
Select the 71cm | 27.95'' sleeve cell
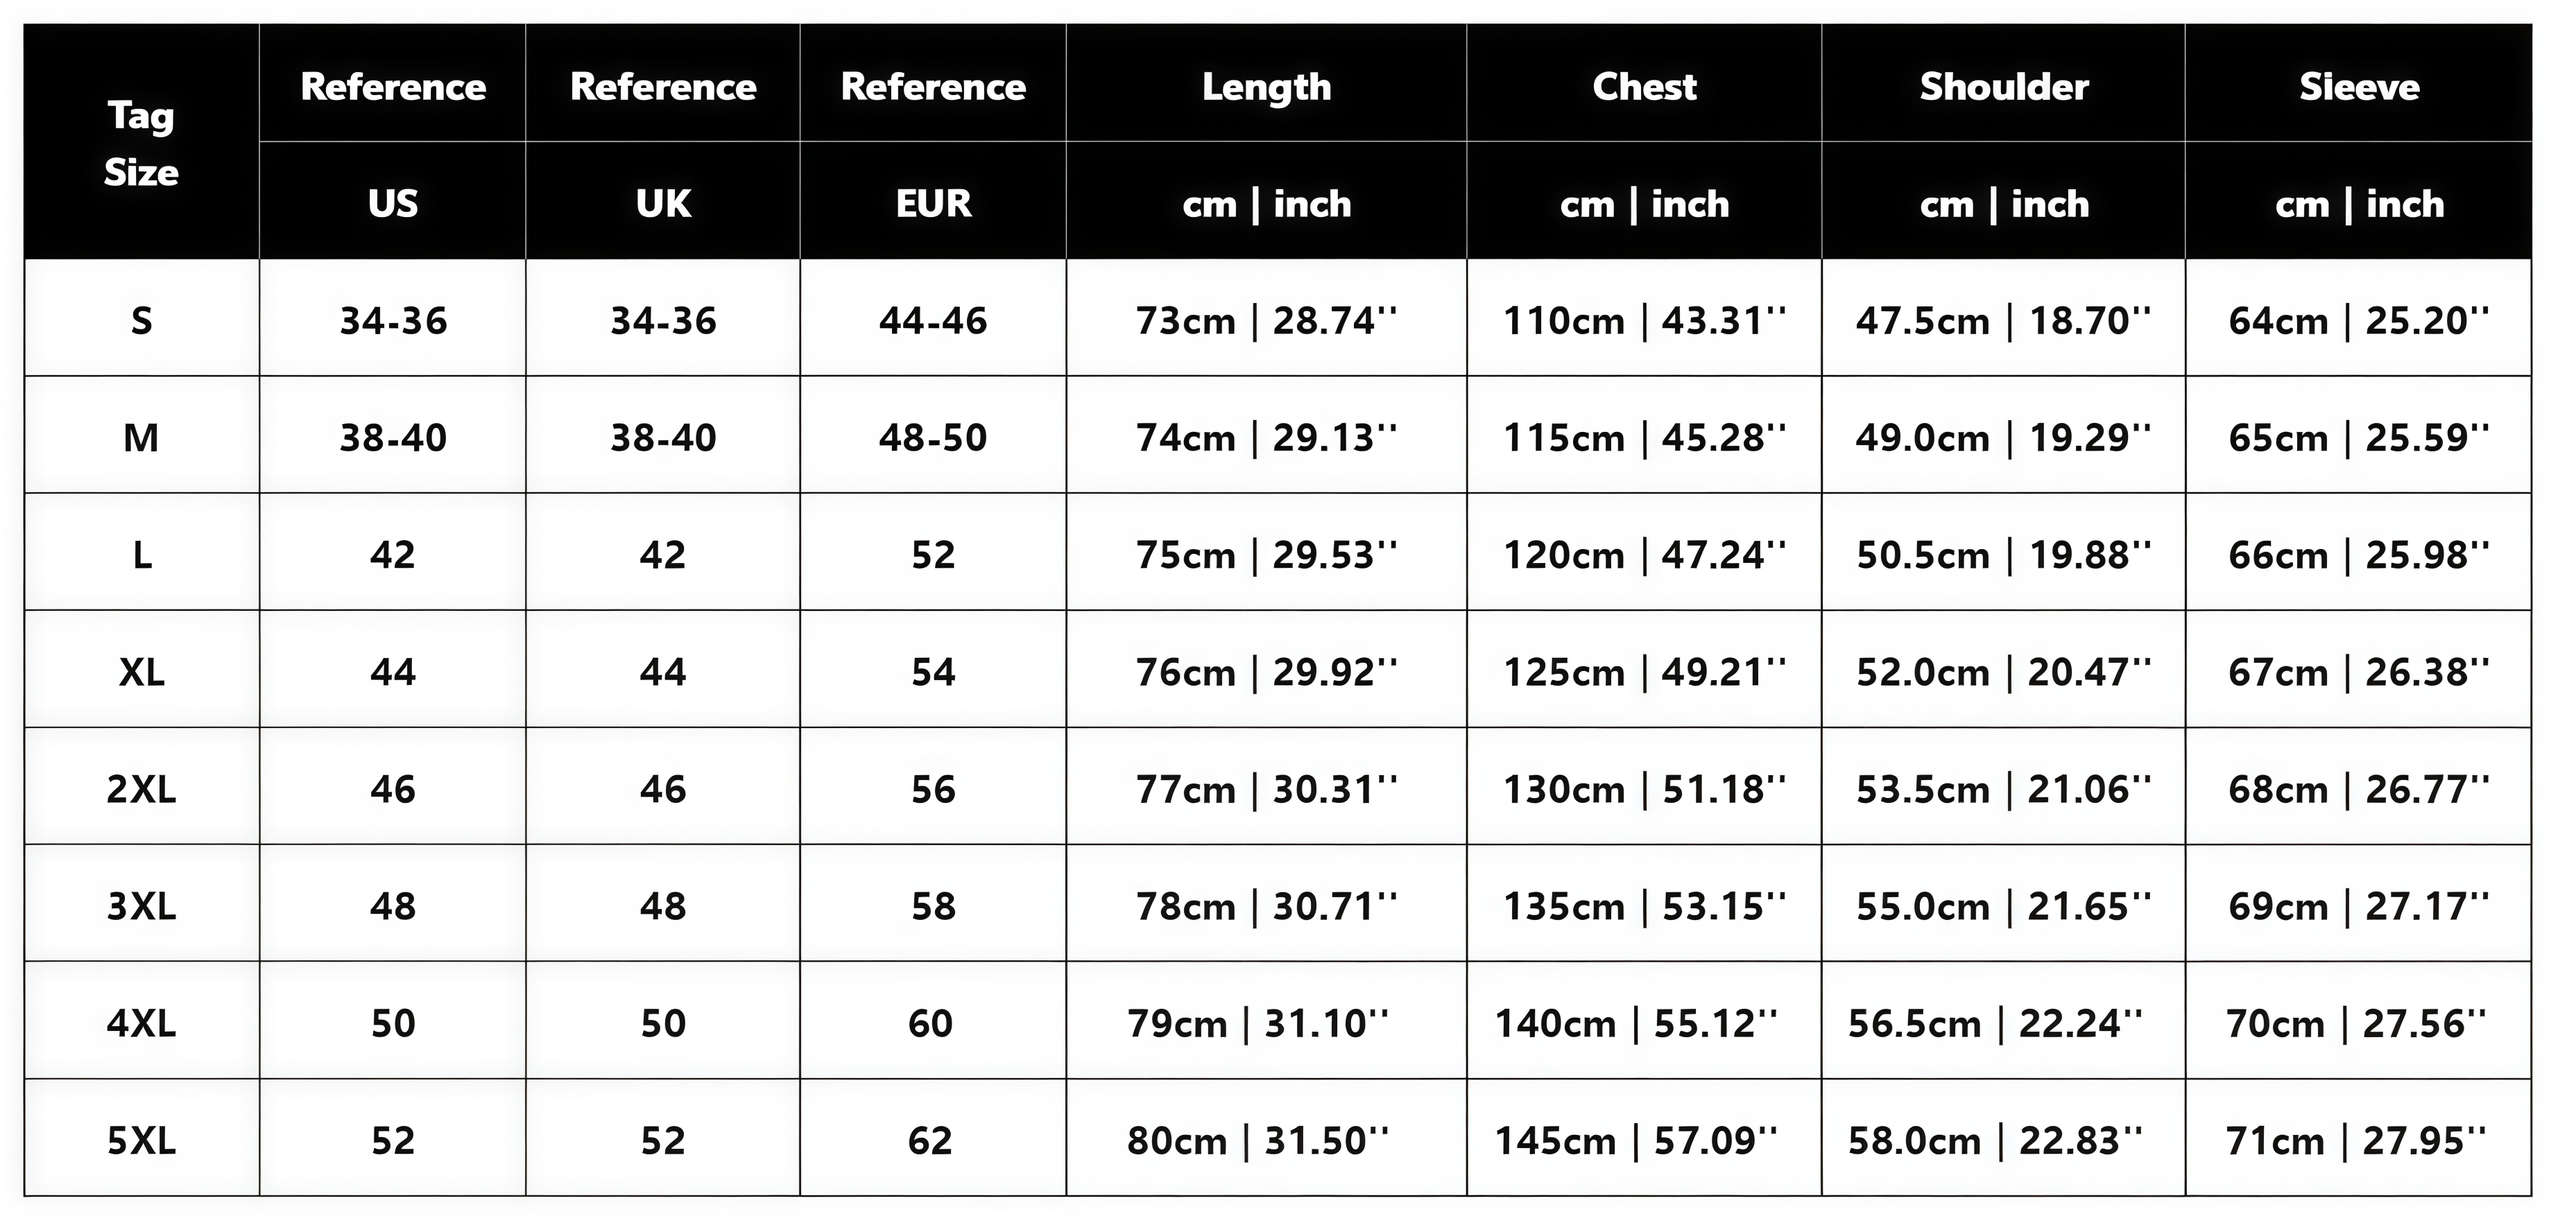(x=2355, y=1140)
